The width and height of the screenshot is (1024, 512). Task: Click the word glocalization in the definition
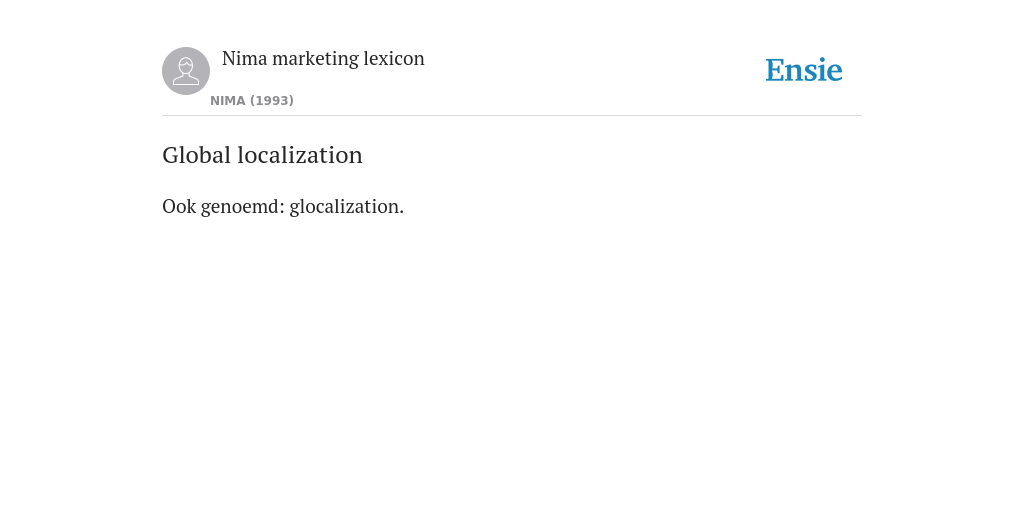(x=346, y=206)
